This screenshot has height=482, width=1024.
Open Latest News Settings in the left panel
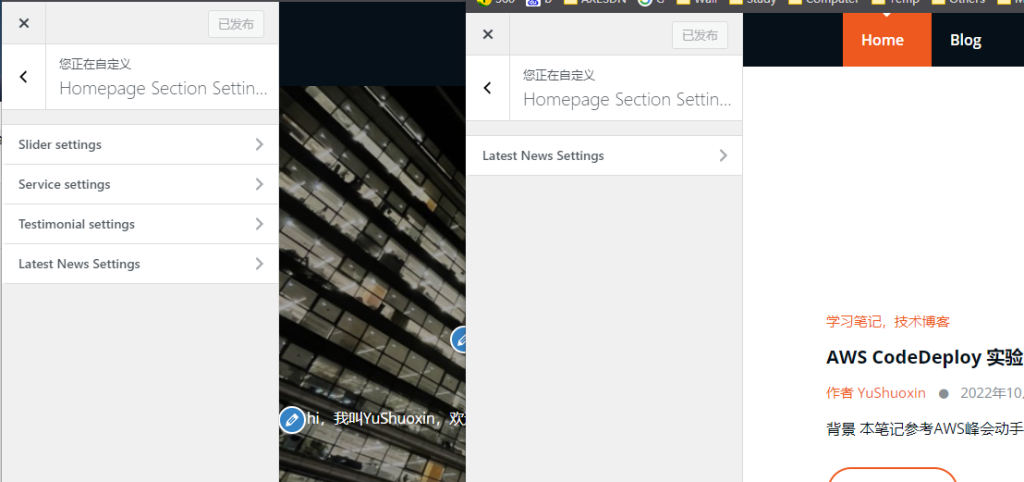(80, 265)
